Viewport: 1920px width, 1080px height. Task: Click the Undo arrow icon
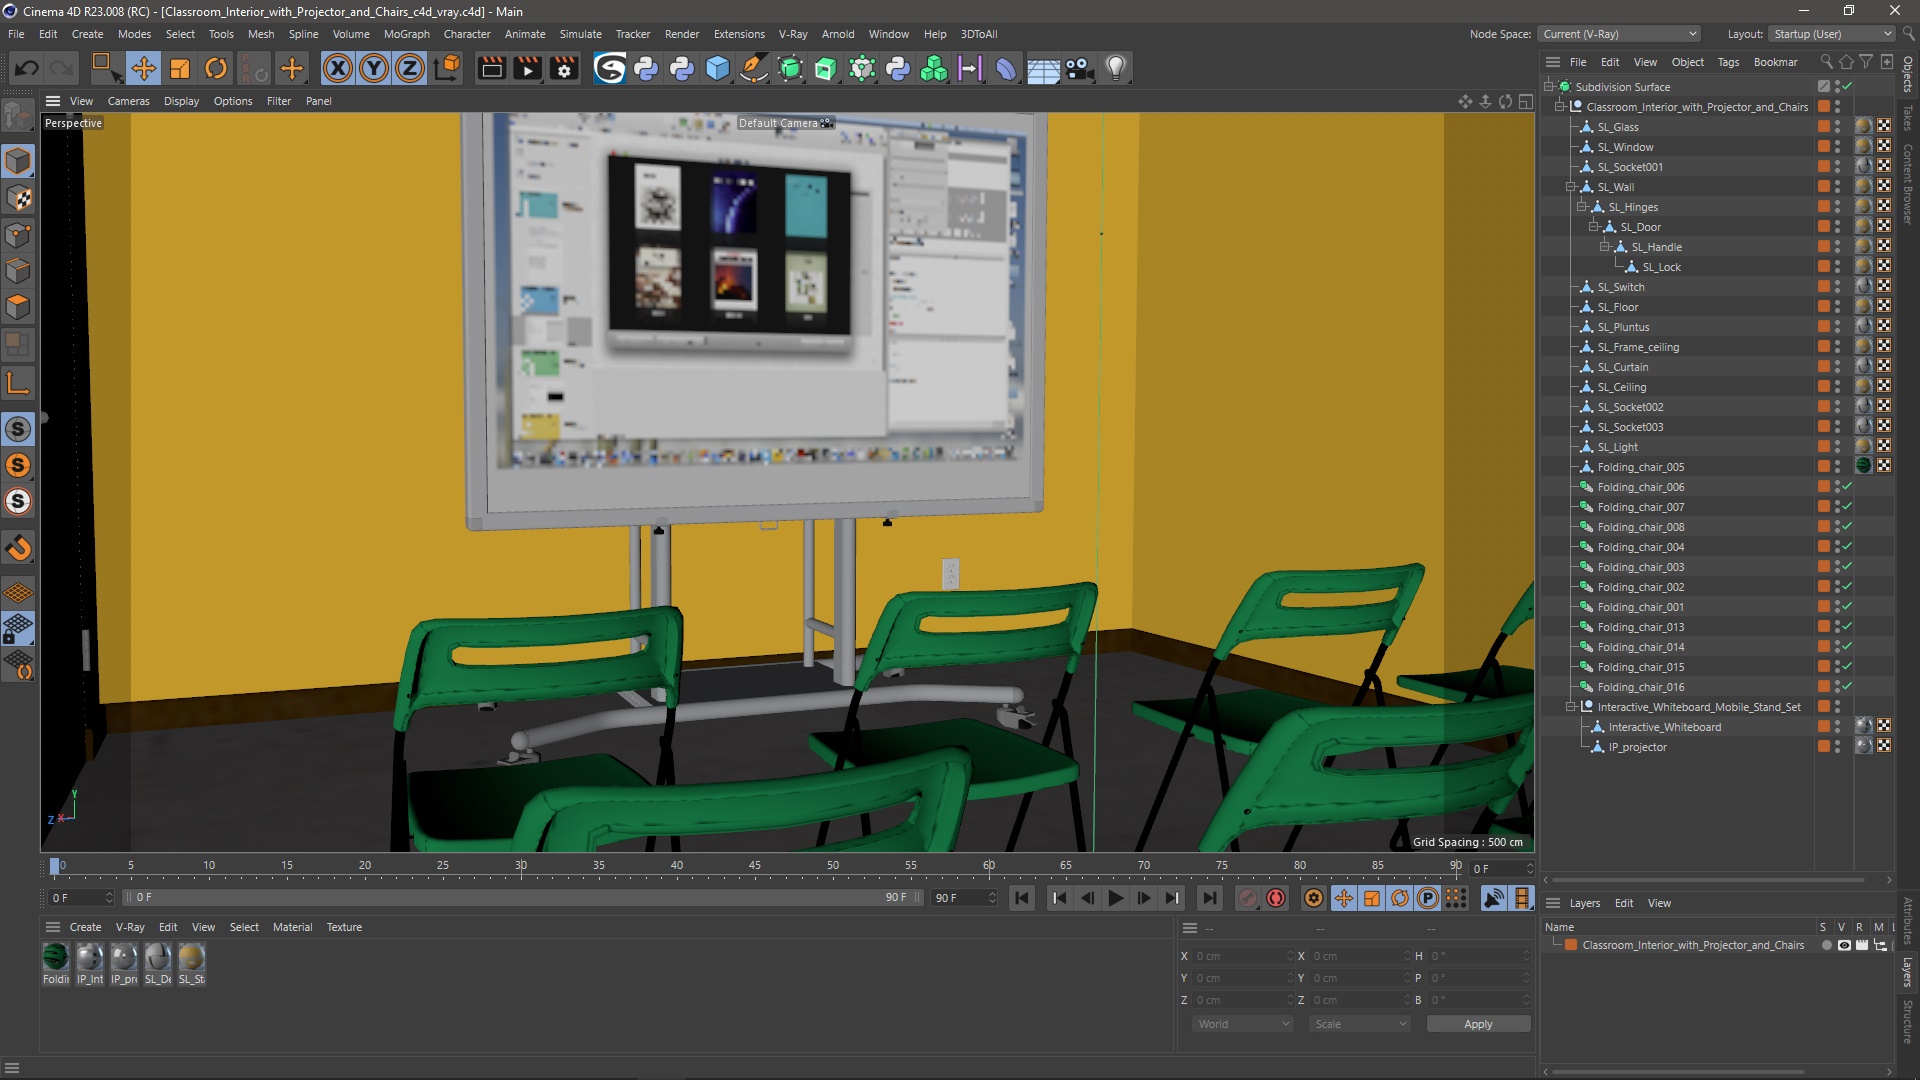pyautogui.click(x=27, y=68)
